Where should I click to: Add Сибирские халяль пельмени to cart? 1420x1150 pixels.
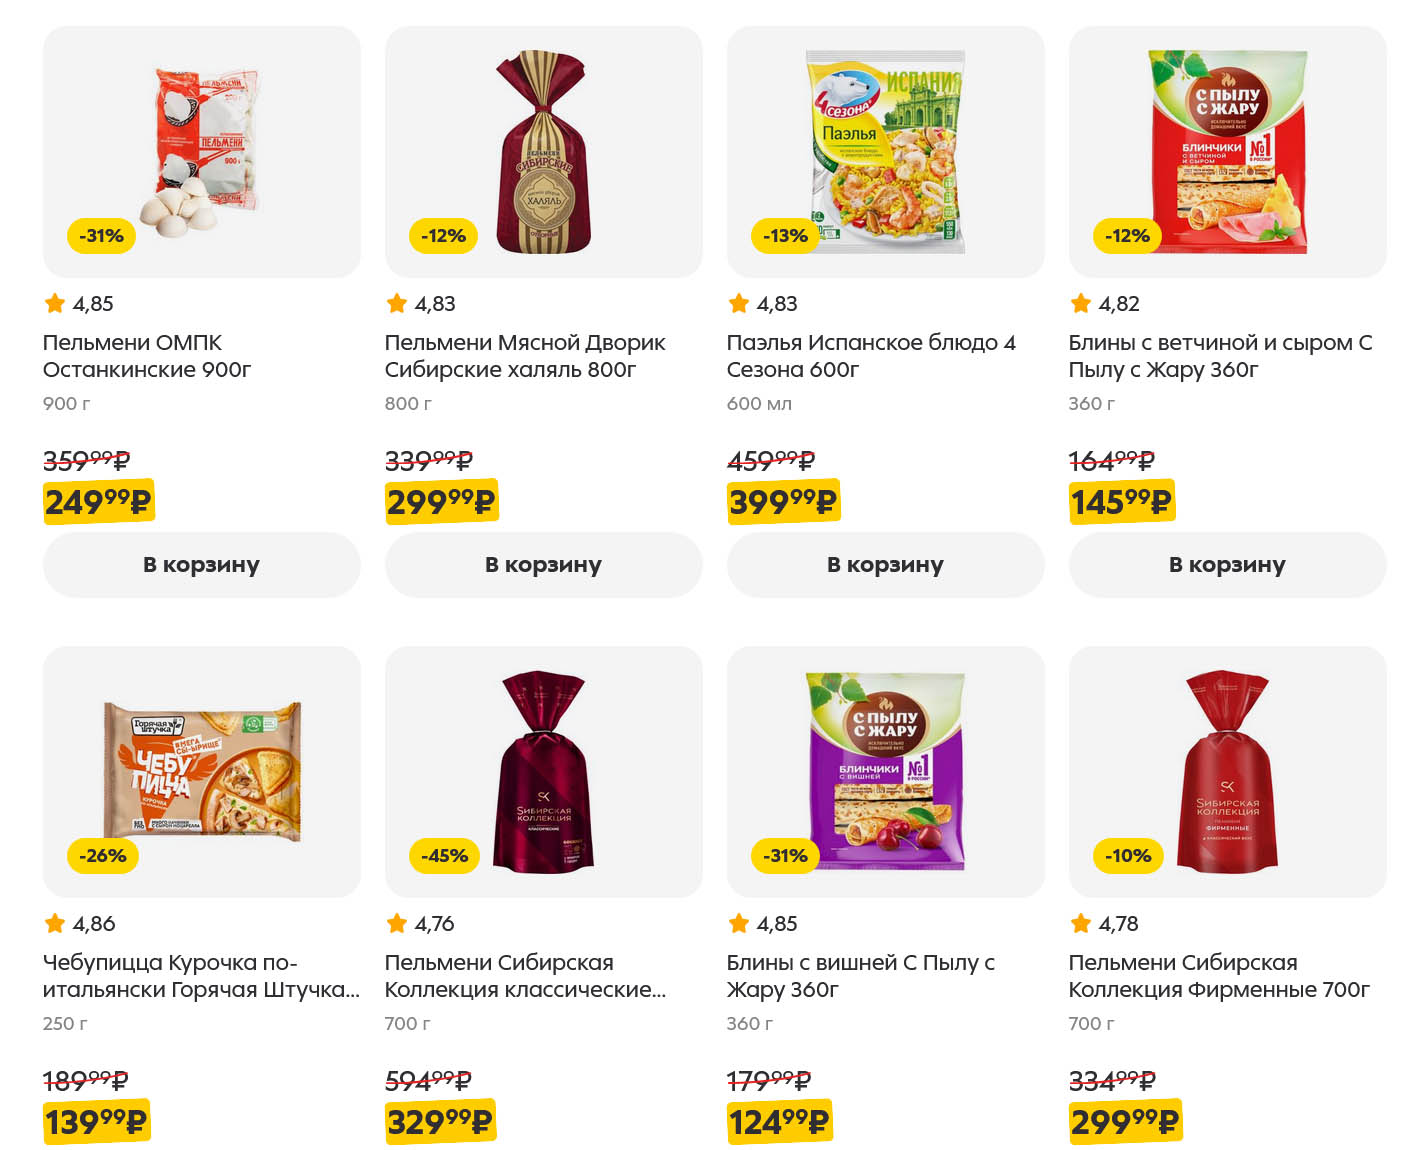tap(543, 565)
